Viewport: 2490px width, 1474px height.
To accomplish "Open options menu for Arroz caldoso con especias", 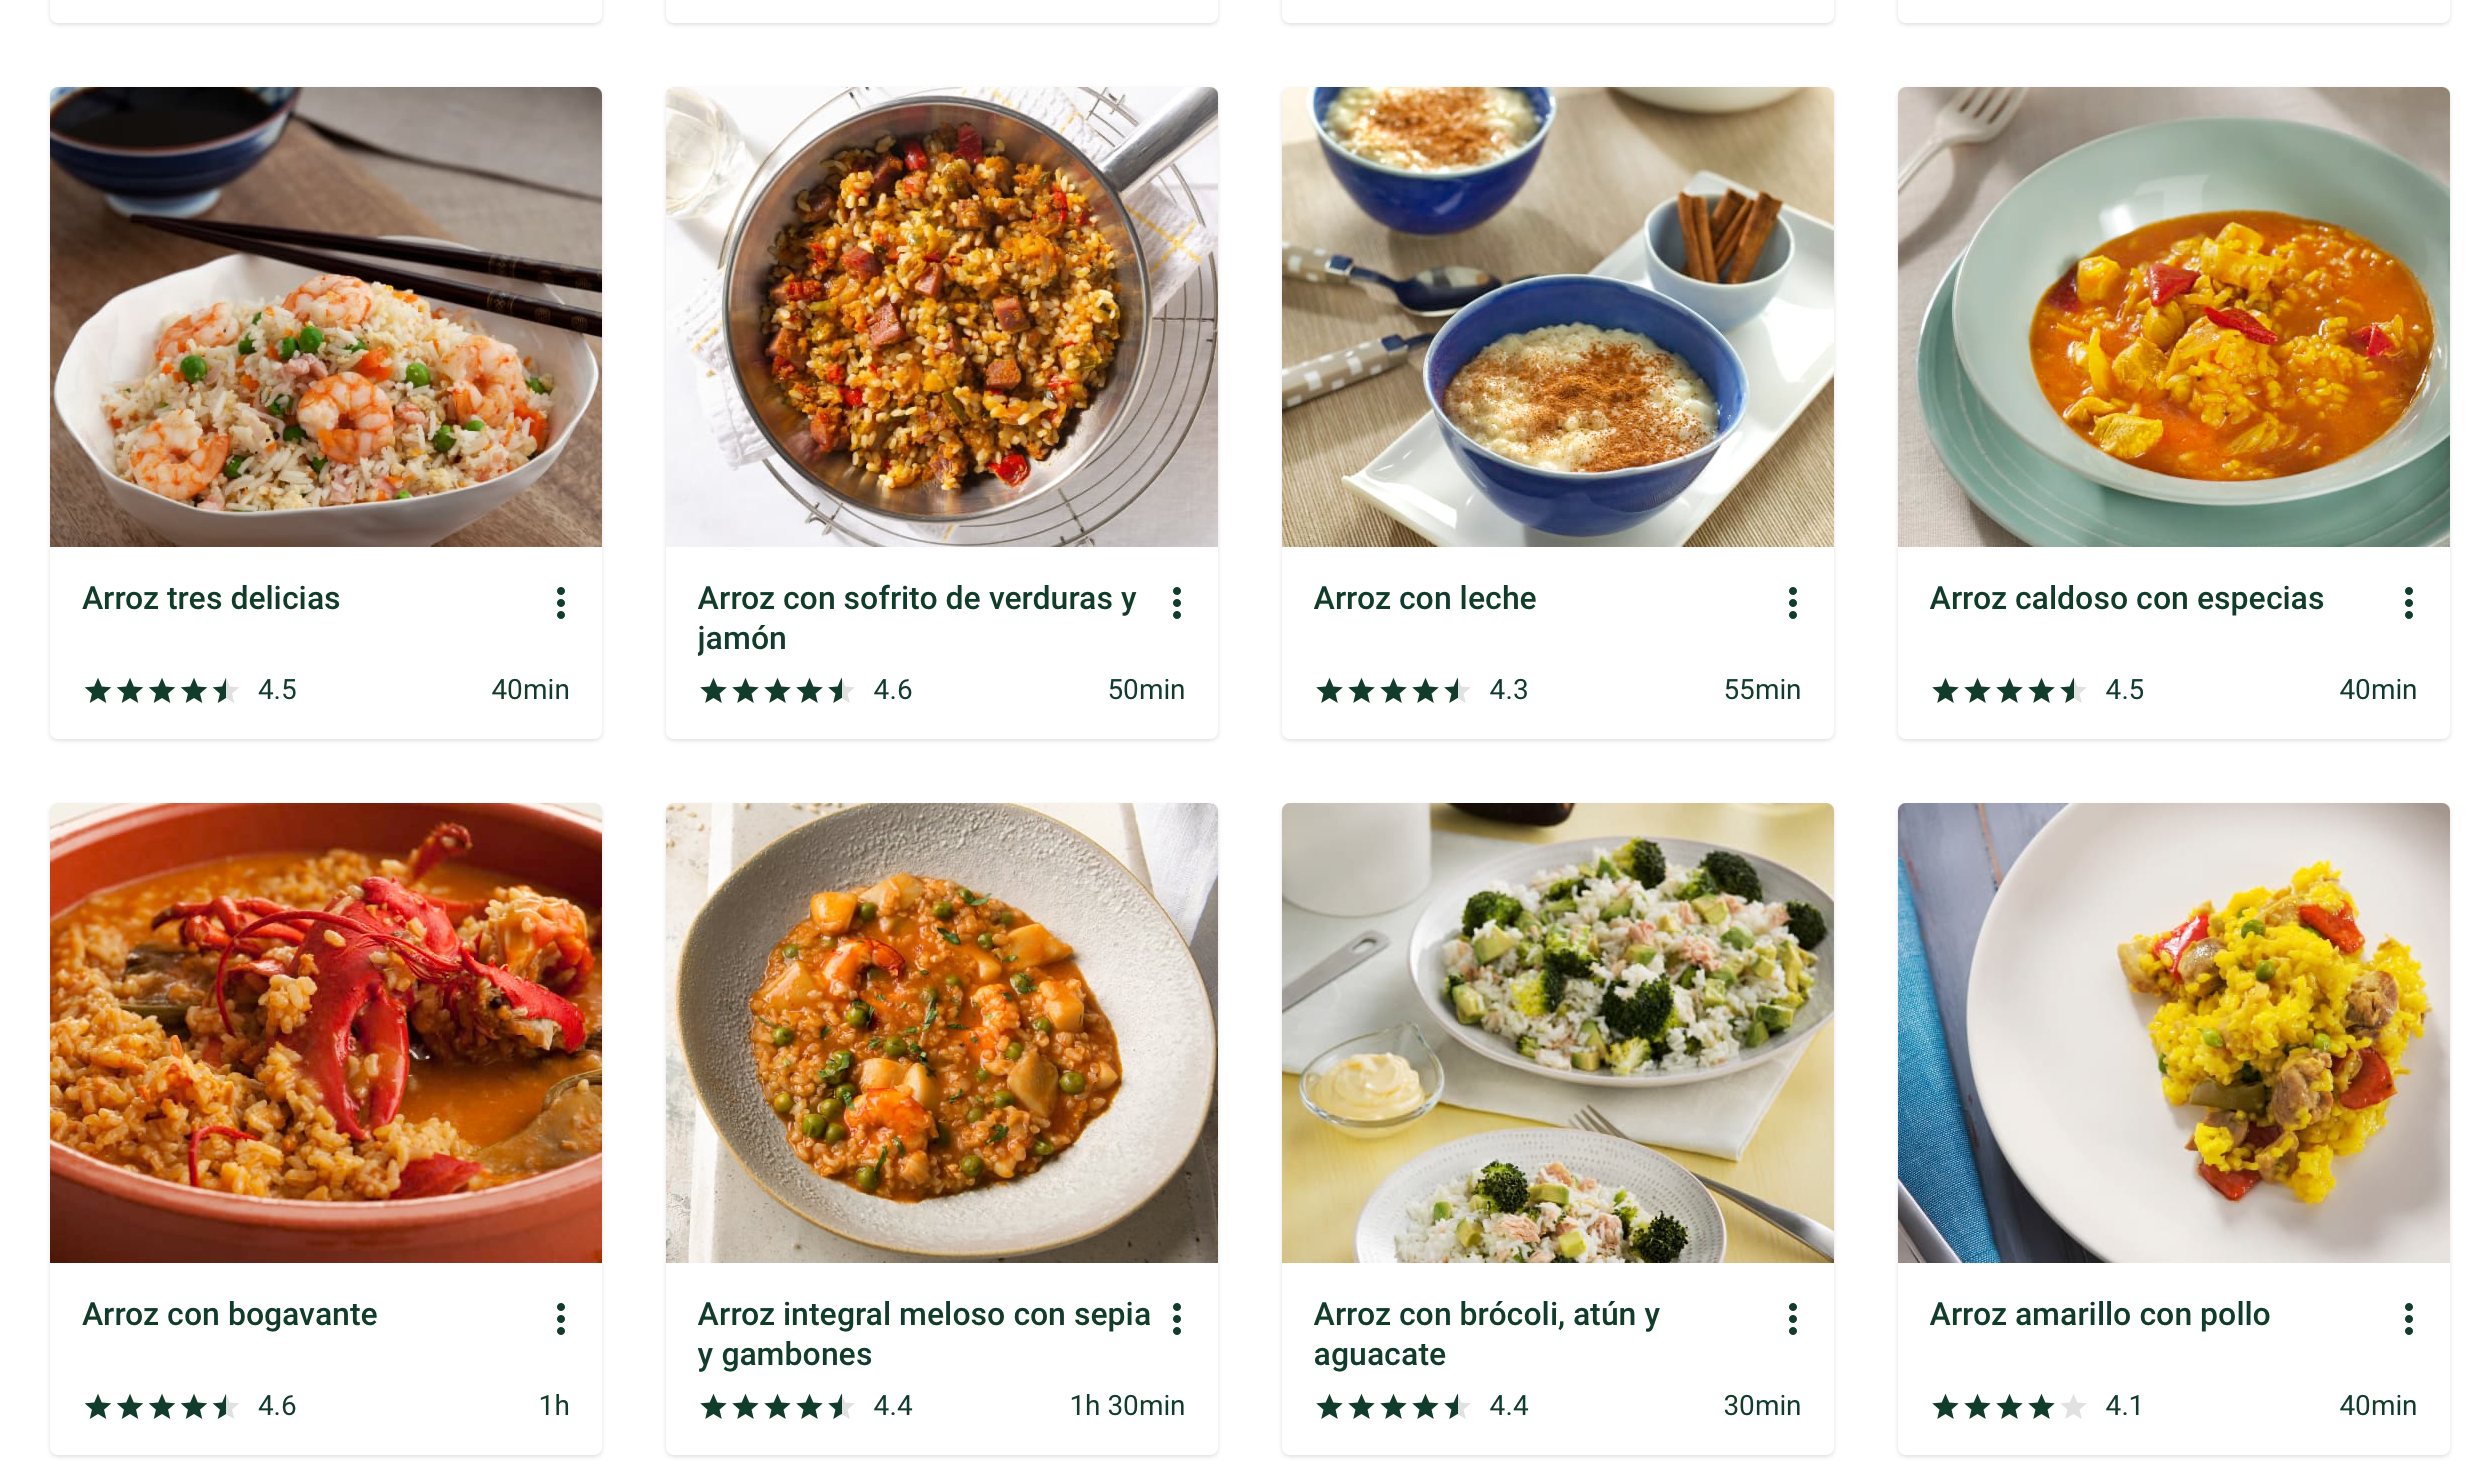I will [2409, 603].
